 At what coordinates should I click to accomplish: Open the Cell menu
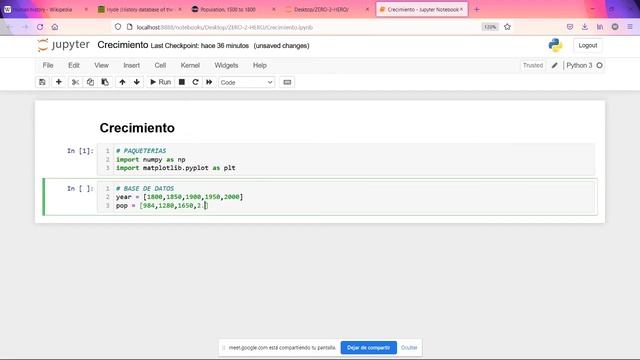(x=160, y=65)
